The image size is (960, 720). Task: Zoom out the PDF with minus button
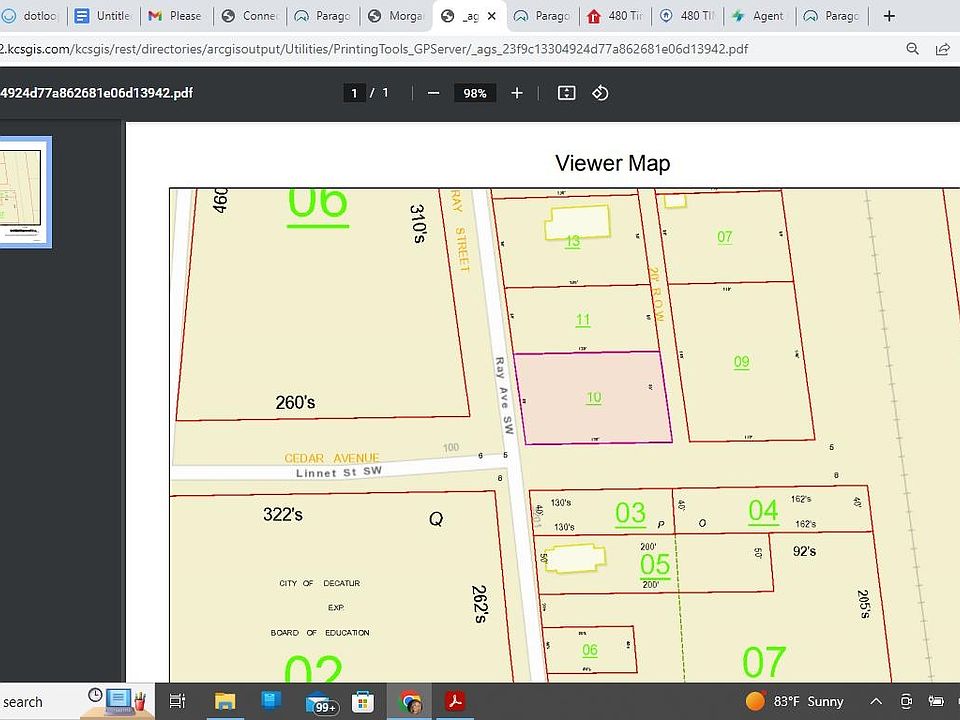433,93
